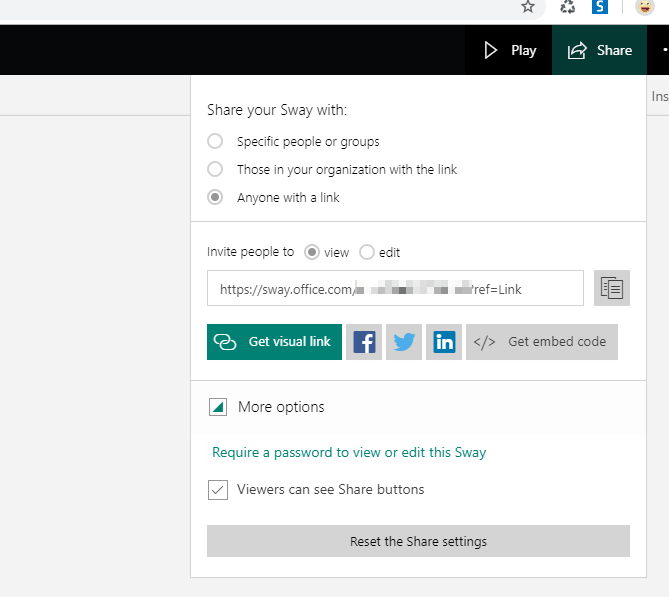Screen dimensions: 669x597
Task: Set invite permission to edit
Action: coord(367,253)
